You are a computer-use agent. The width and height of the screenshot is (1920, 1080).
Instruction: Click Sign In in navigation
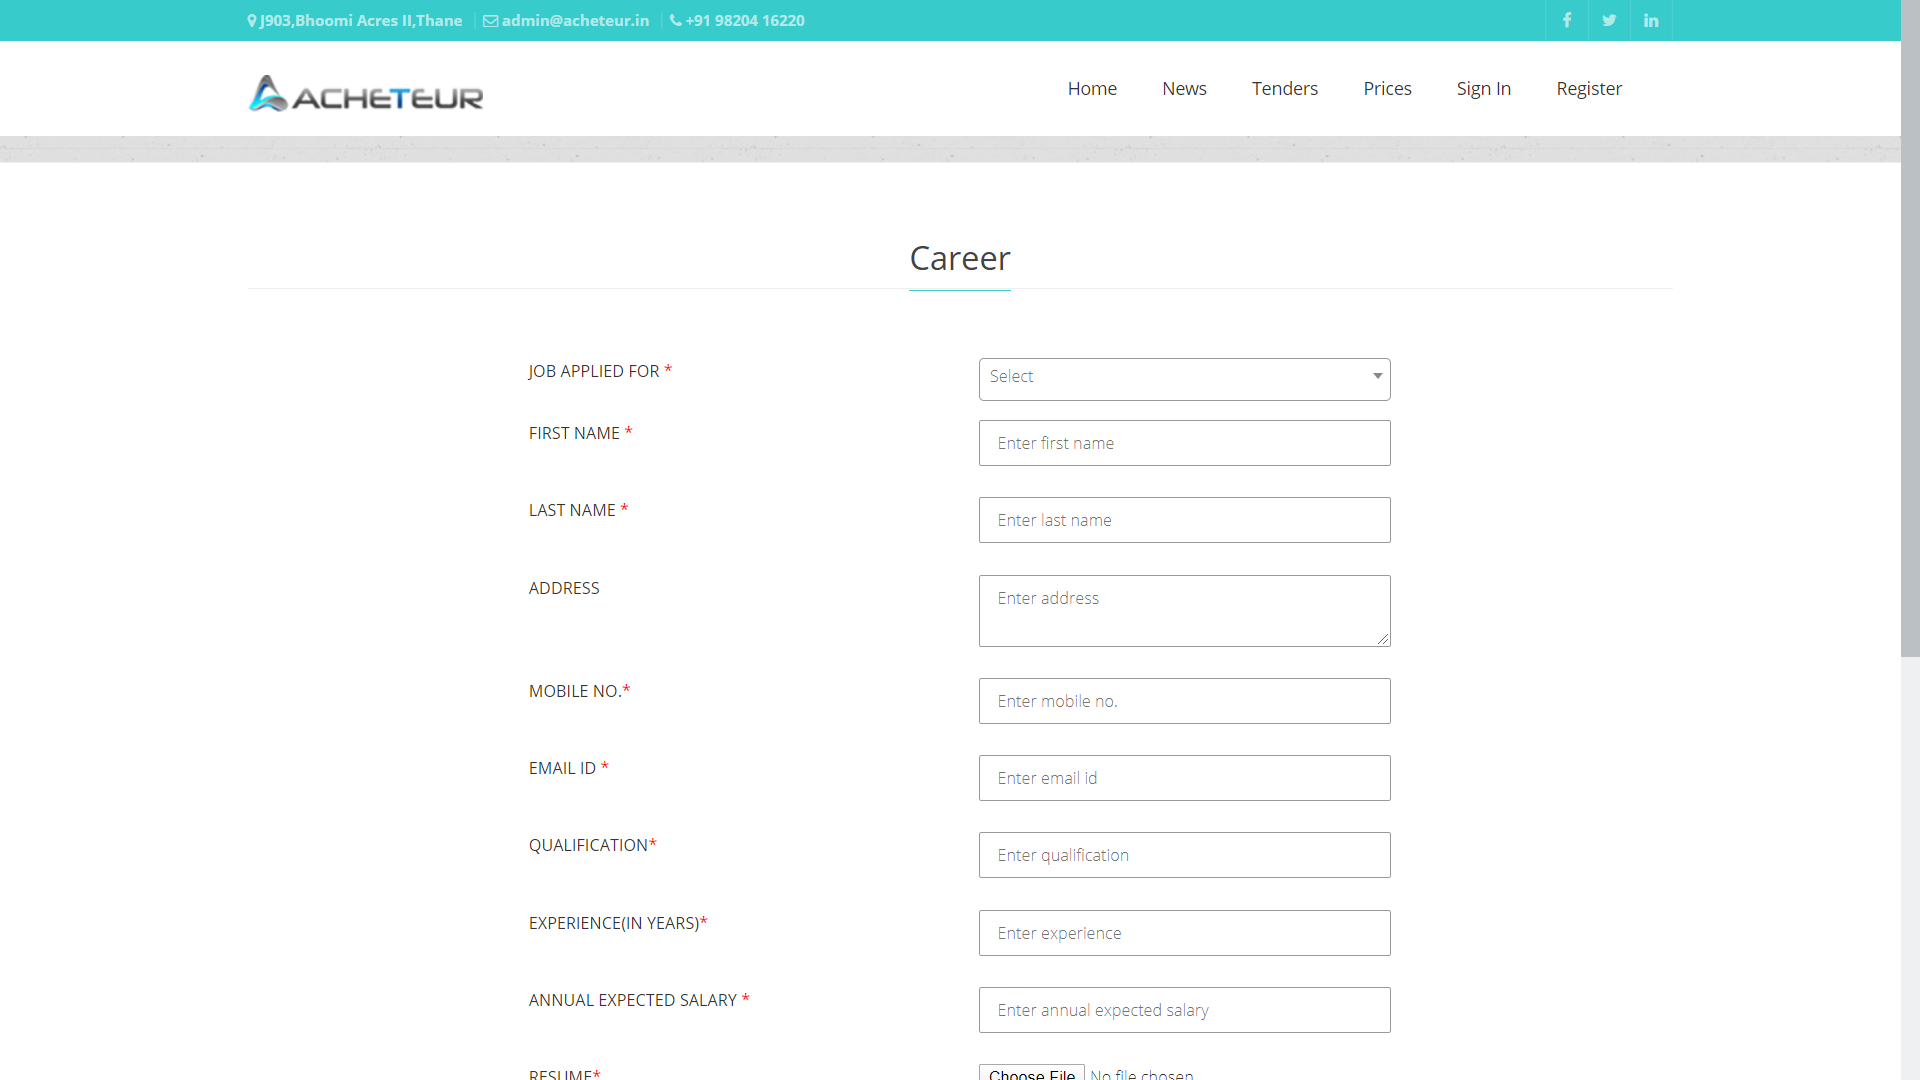tap(1483, 88)
